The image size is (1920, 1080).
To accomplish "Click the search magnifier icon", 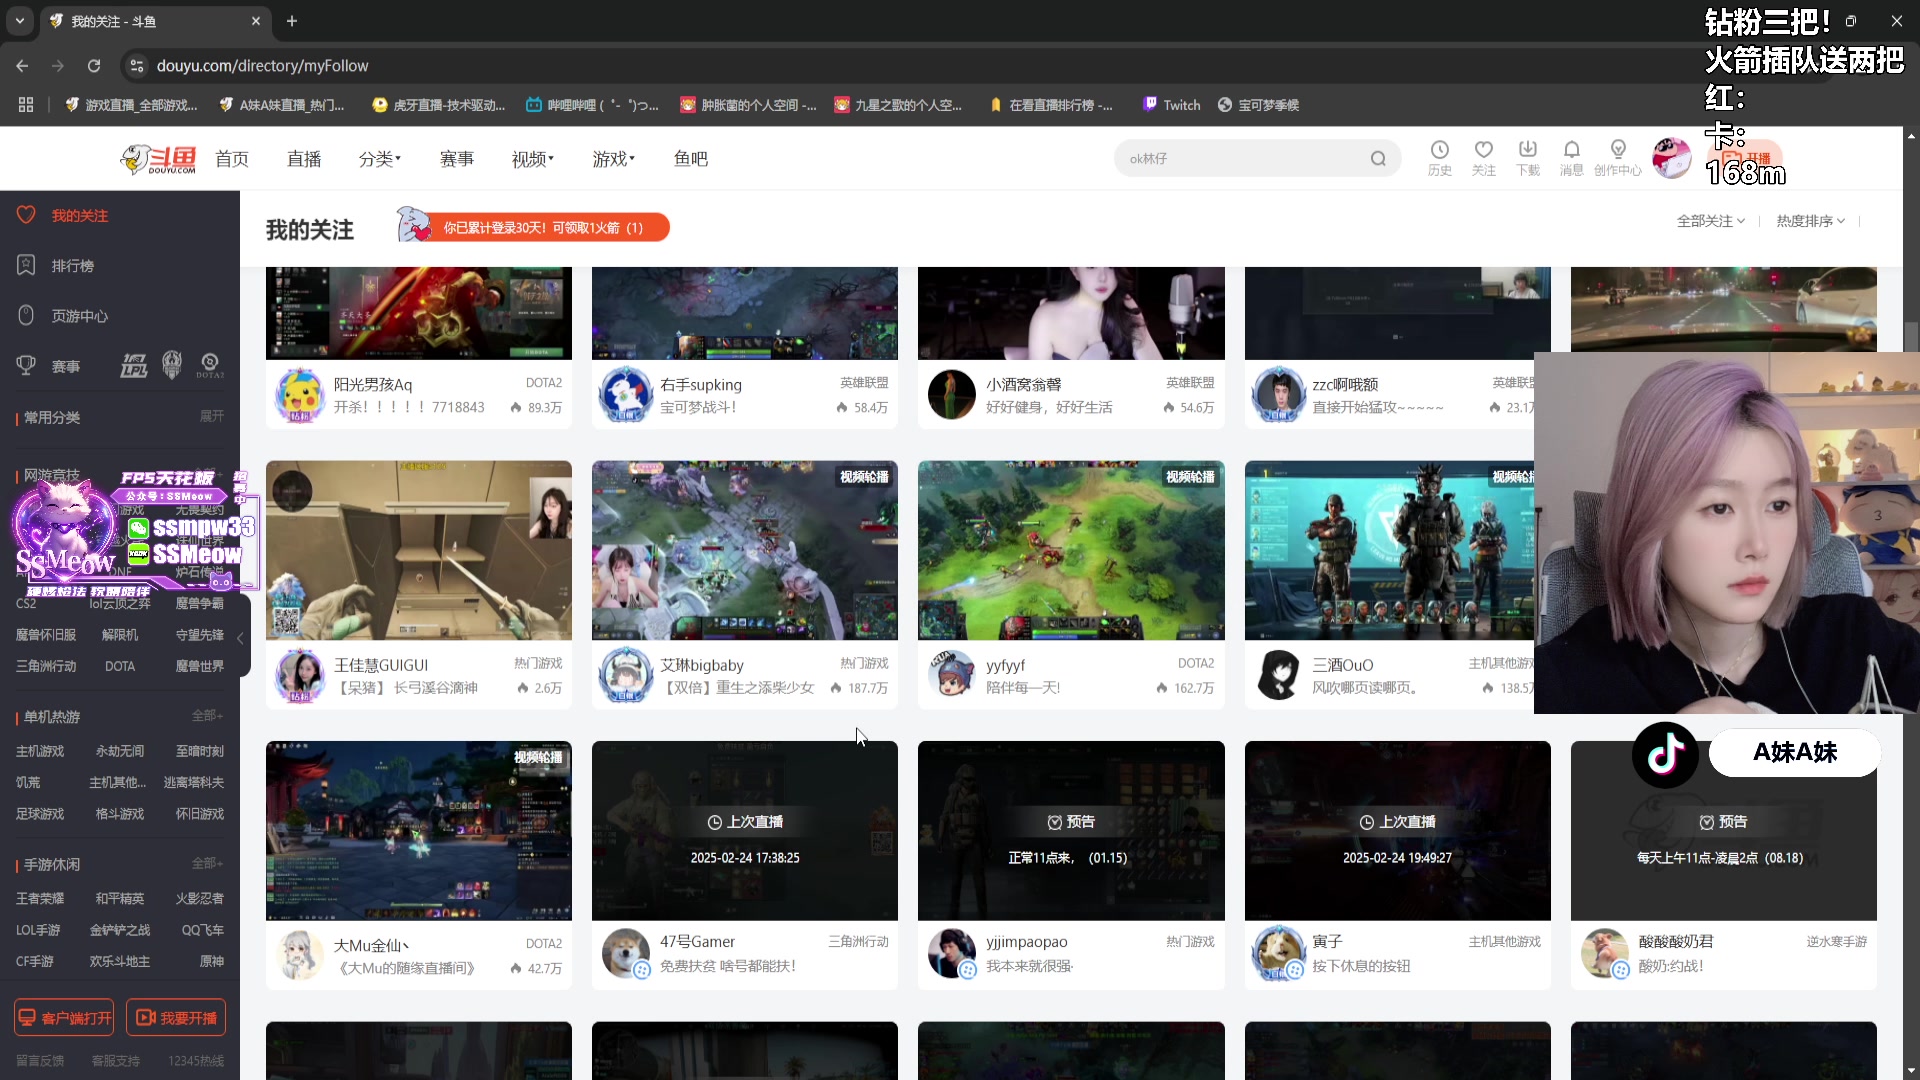I will point(1378,159).
